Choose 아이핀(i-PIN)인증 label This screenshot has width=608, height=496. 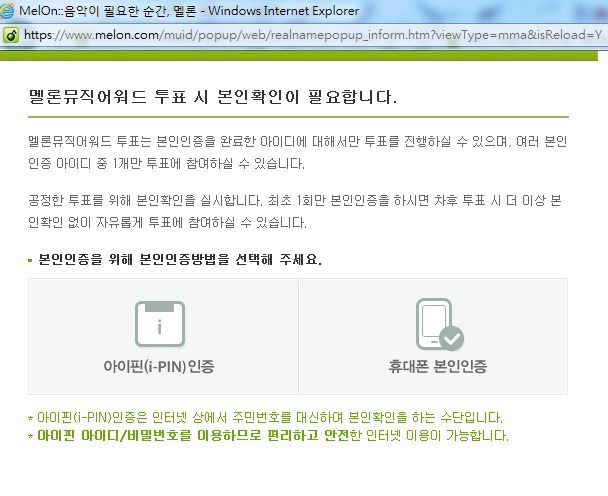click(x=159, y=366)
